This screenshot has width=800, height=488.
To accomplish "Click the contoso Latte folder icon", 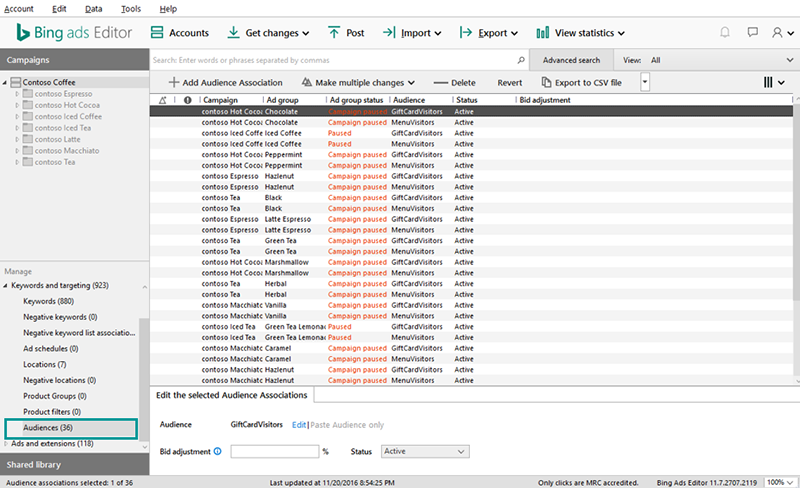I will pyautogui.click(x=28, y=139).
